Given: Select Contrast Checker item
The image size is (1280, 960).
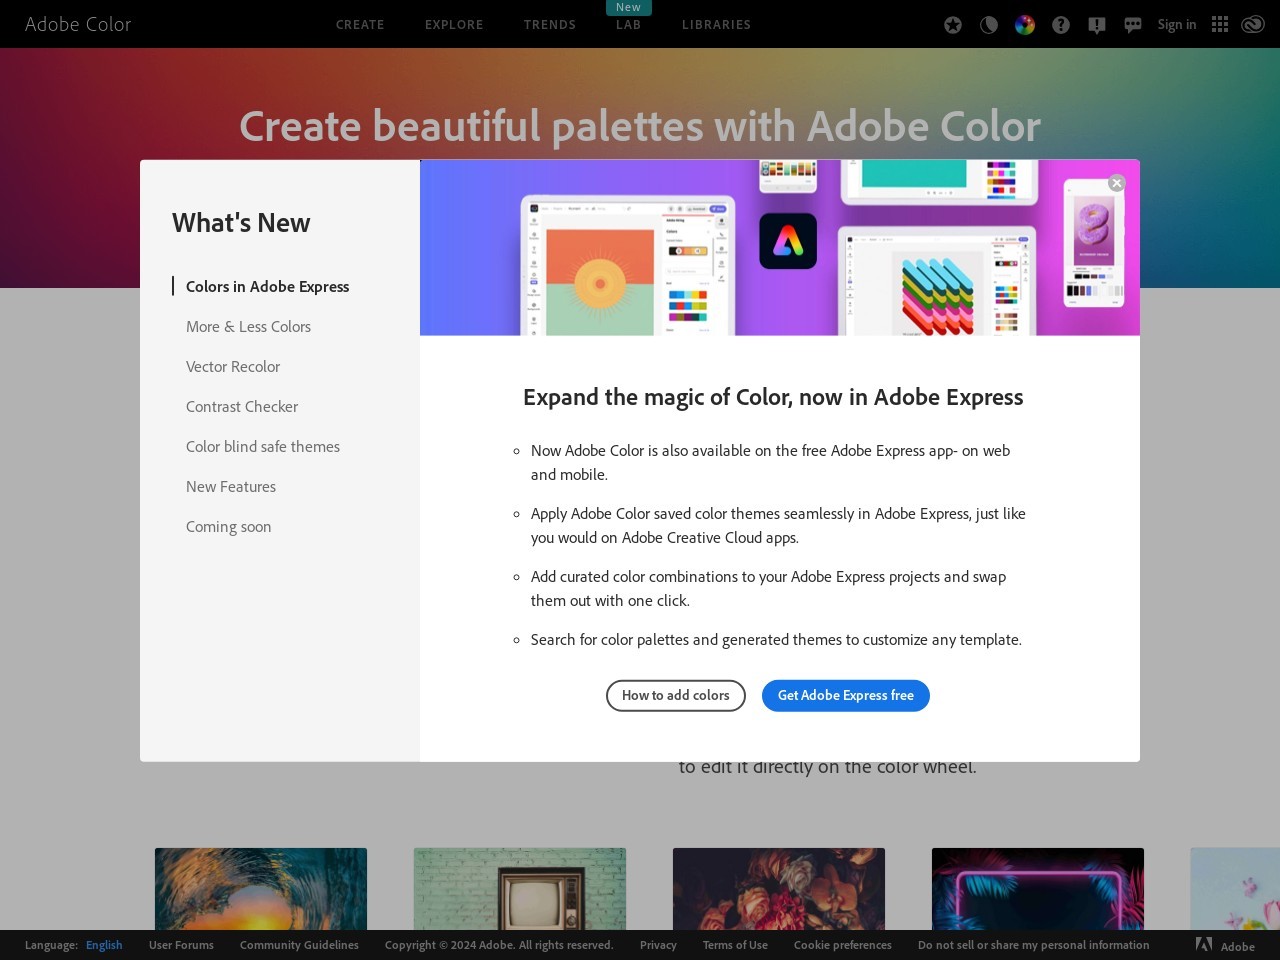Looking at the screenshot, I should pyautogui.click(x=242, y=406).
